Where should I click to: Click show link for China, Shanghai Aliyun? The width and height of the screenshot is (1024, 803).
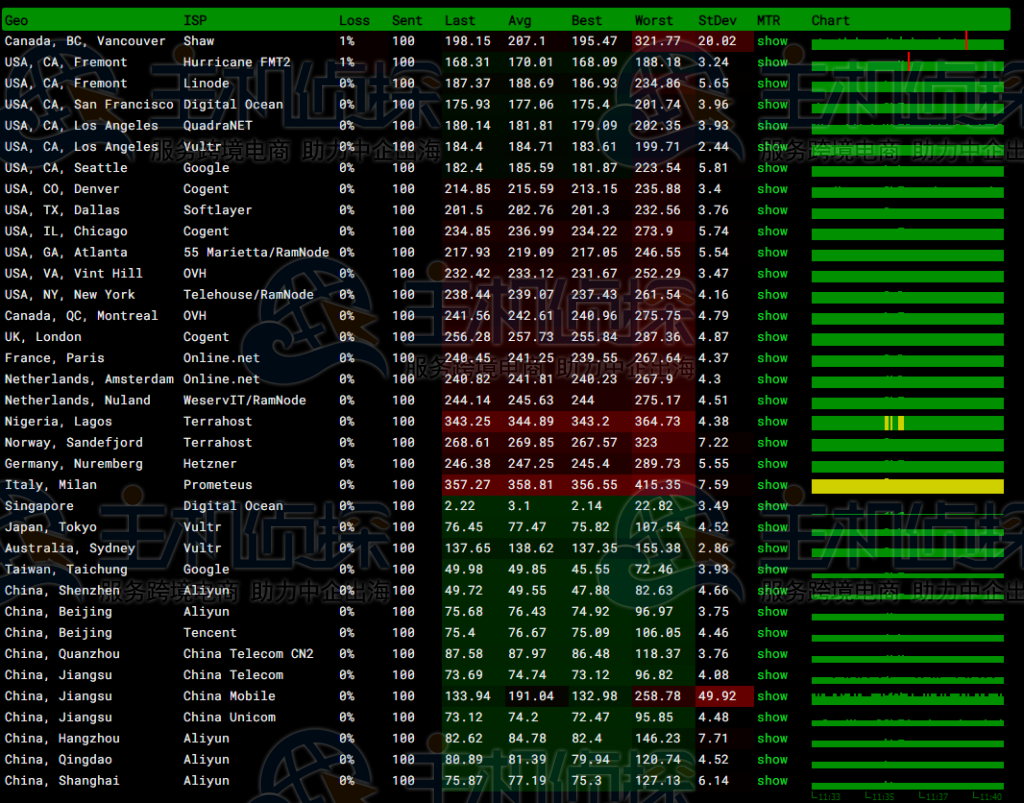coord(772,781)
